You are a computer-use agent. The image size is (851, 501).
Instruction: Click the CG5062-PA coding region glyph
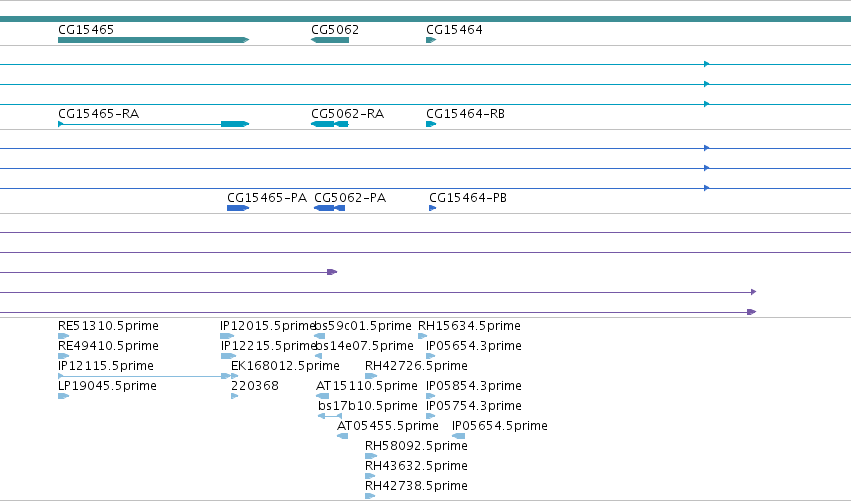tap(329, 208)
